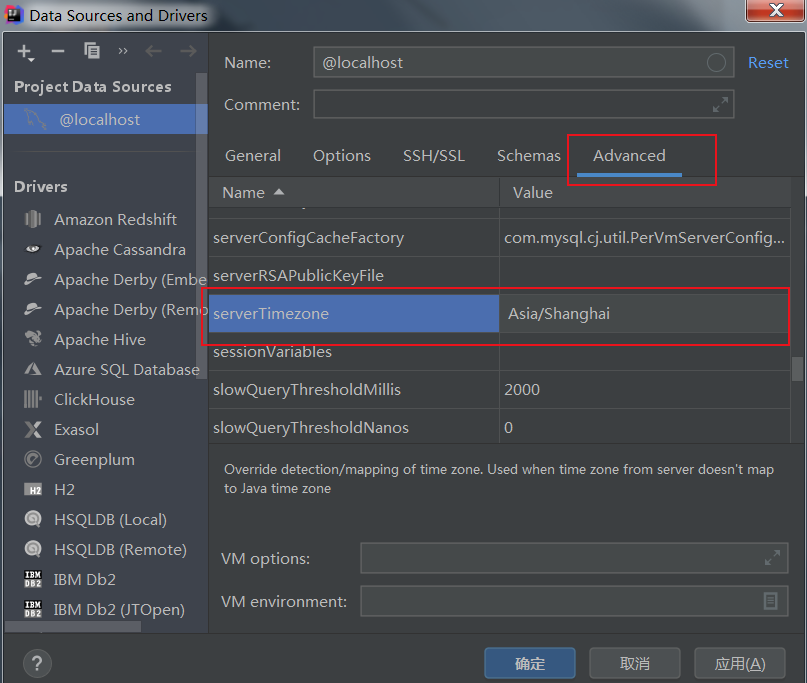Click the VM environment input field
This screenshot has width=807, height=683.
click(x=574, y=601)
